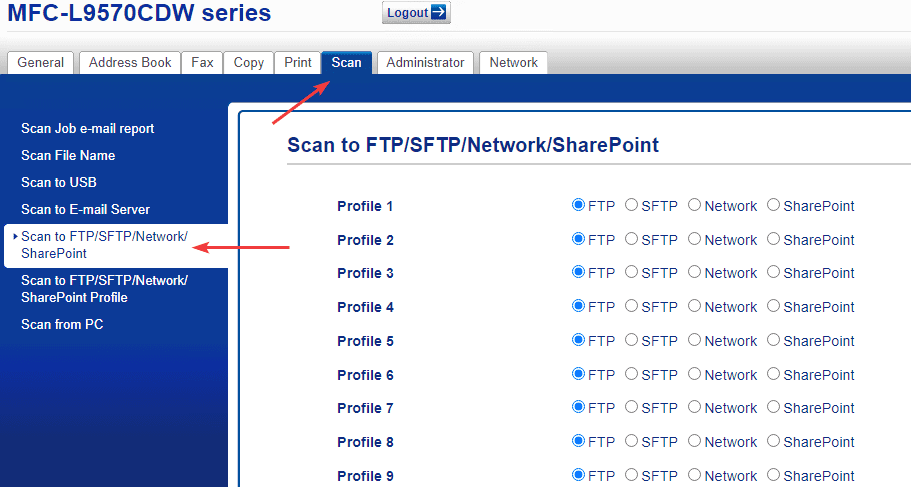Select SharePoint for Profile 6
This screenshot has height=487, width=911.
pyautogui.click(x=773, y=374)
